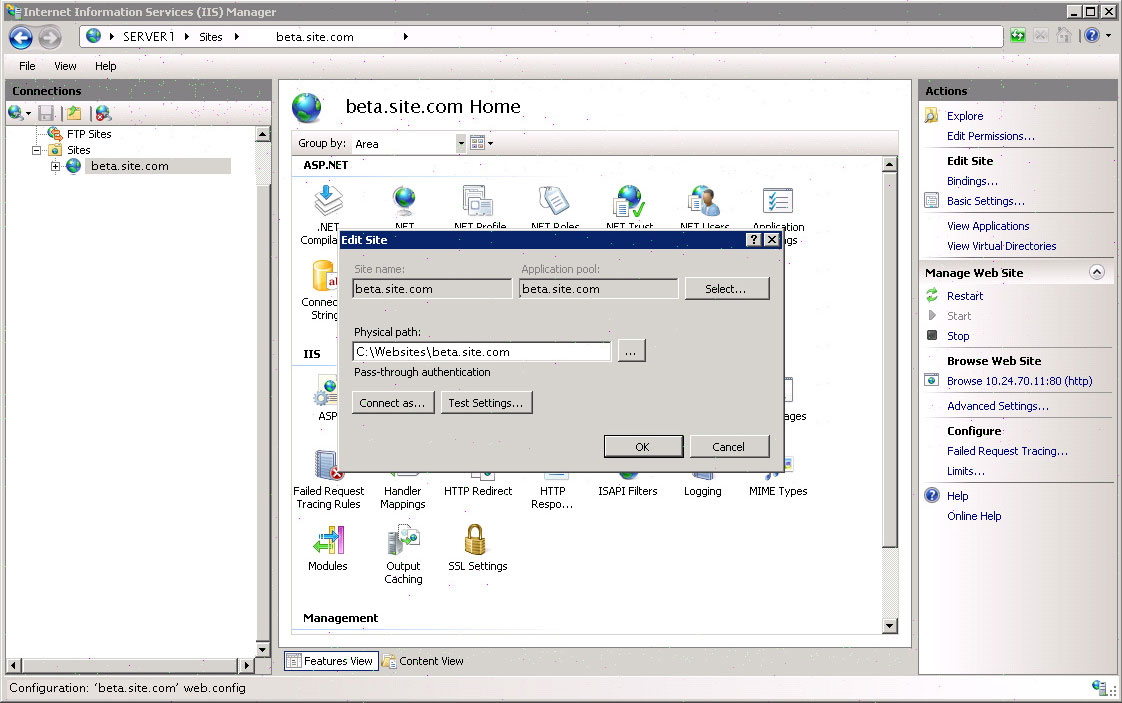This screenshot has height=703, width=1122.
Task: Open the File menu
Action: coord(27,66)
